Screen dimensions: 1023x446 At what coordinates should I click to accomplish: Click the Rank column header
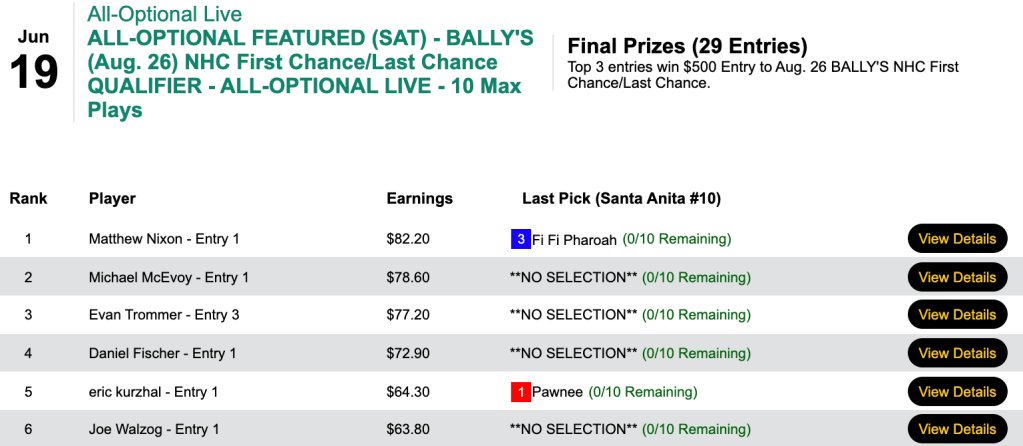click(x=29, y=199)
